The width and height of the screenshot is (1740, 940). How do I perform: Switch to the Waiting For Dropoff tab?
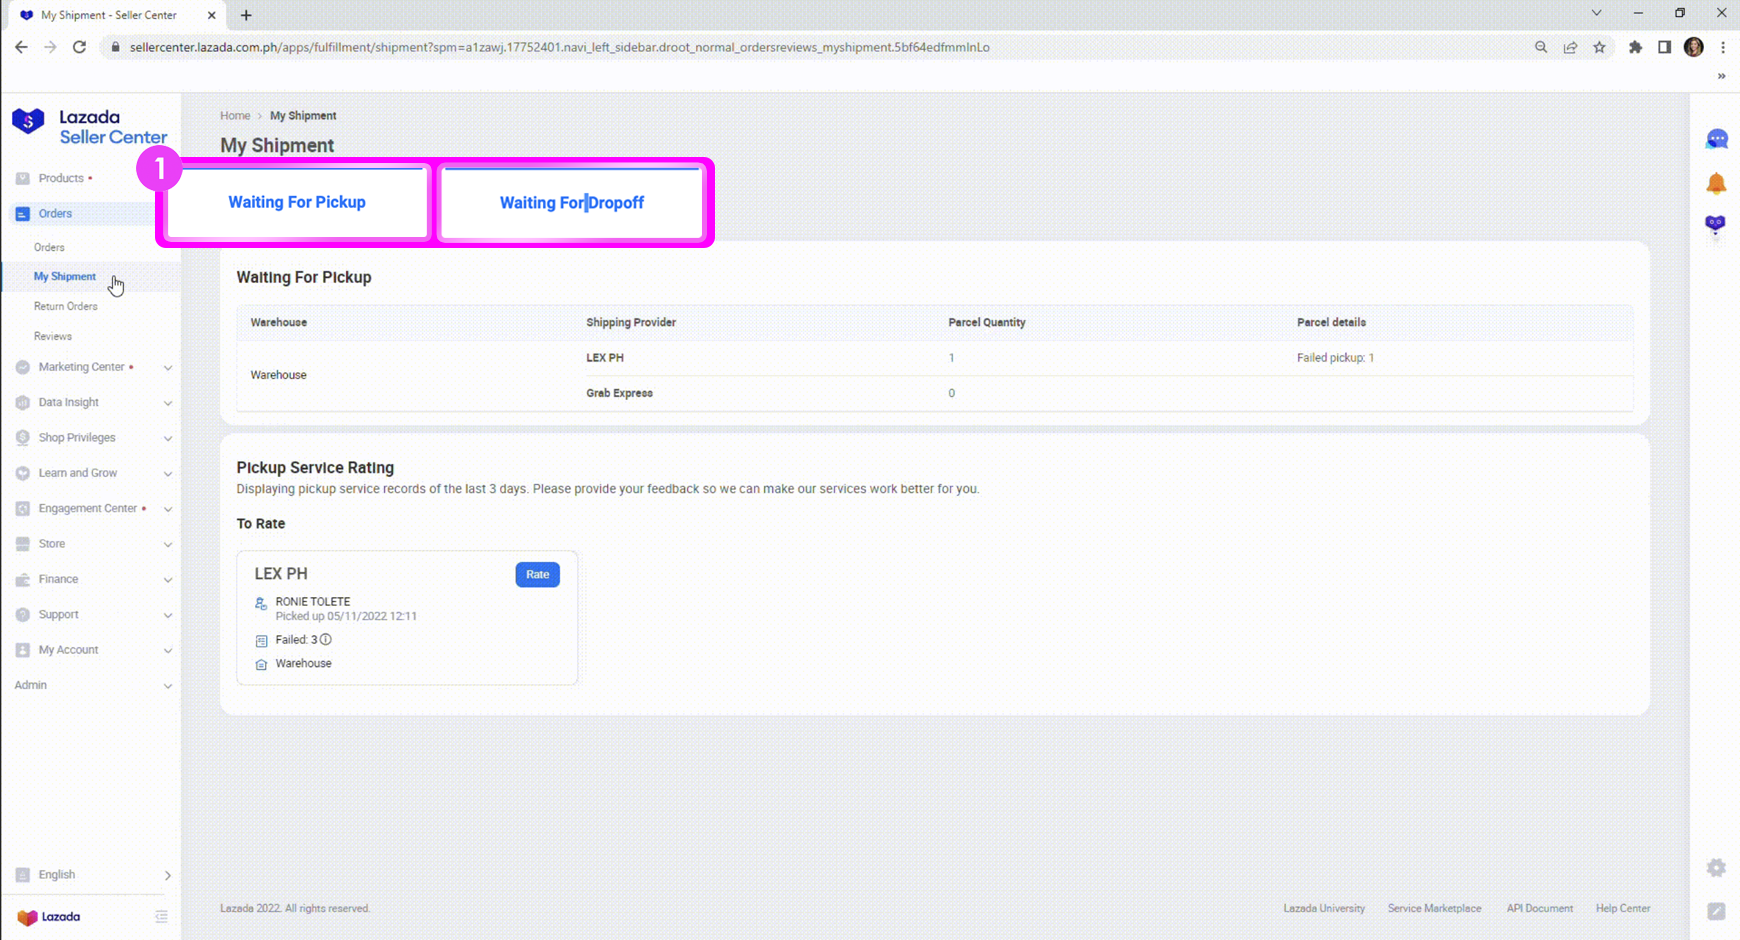tap(572, 202)
